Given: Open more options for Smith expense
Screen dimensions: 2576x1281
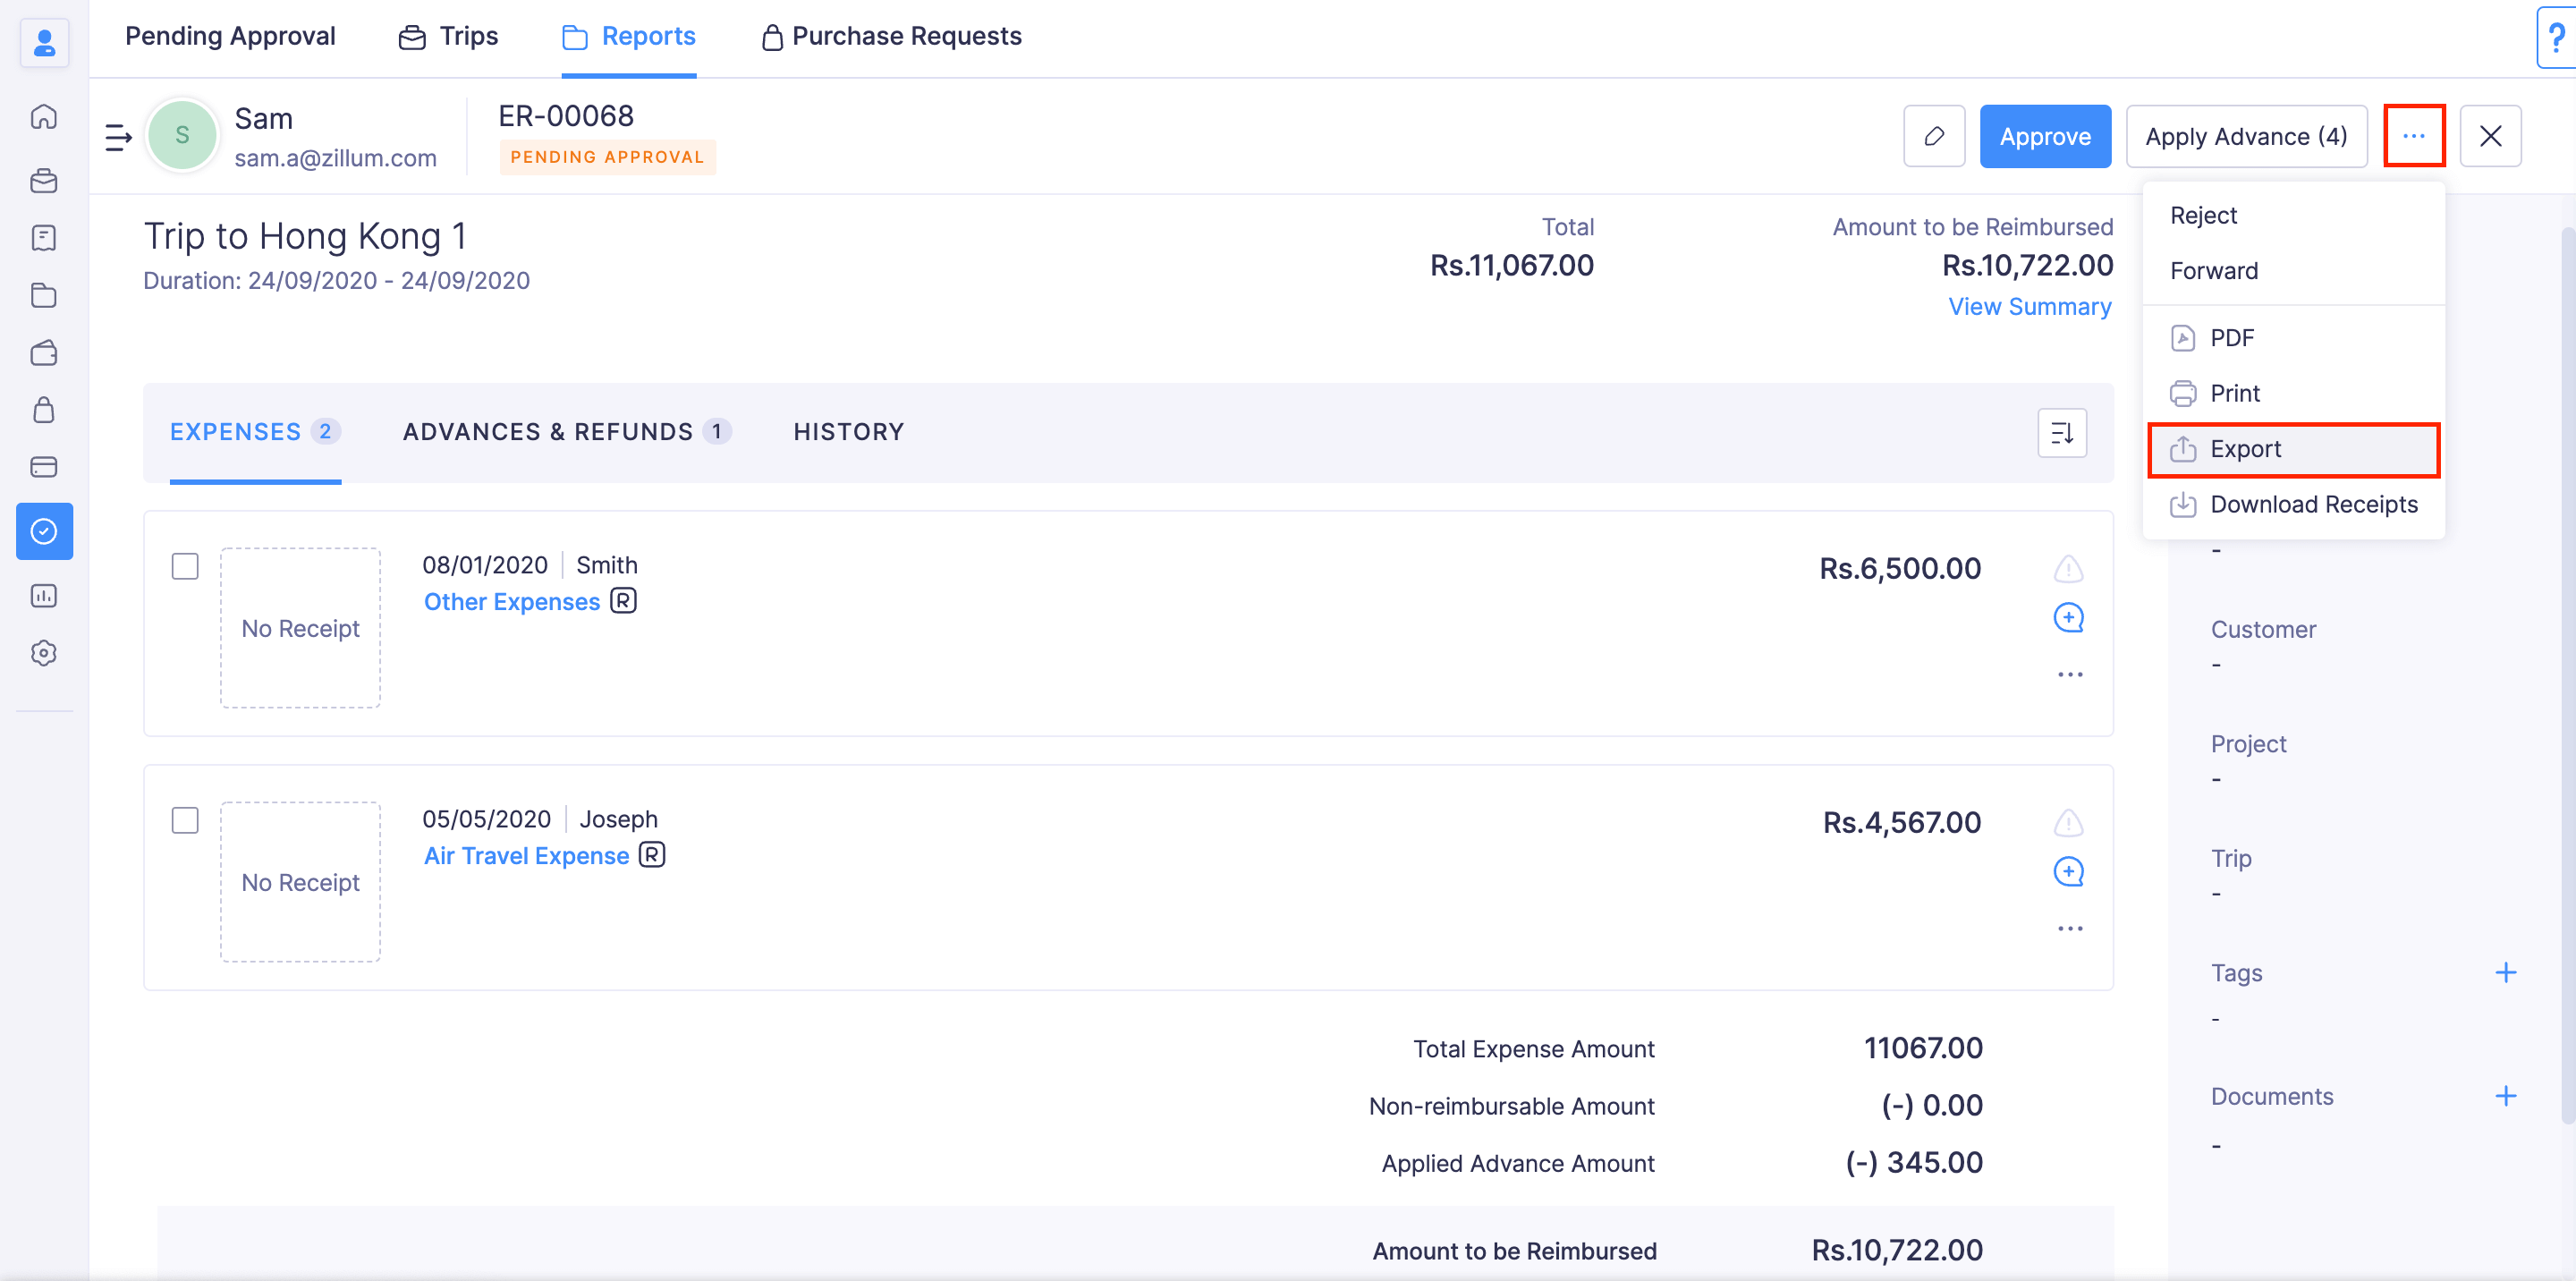Looking at the screenshot, I should (x=2069, y=675).
